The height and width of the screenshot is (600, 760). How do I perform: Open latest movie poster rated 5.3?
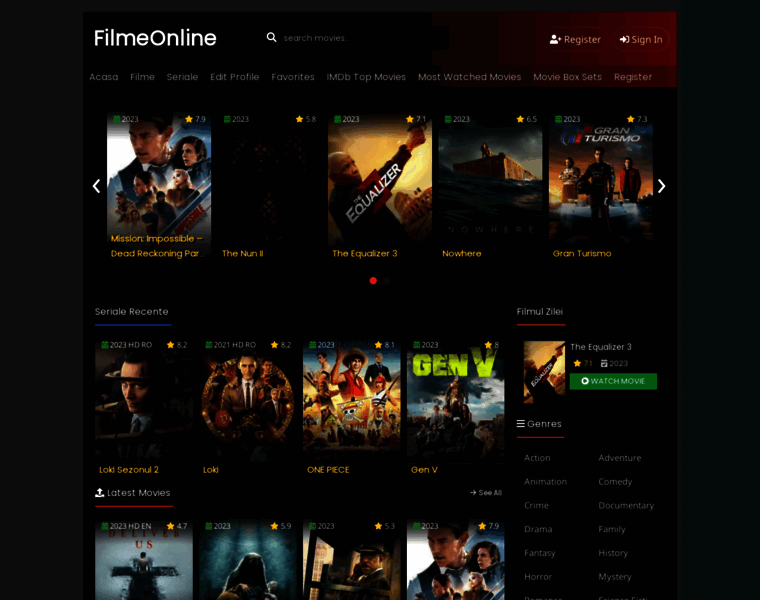pos(352,561)
